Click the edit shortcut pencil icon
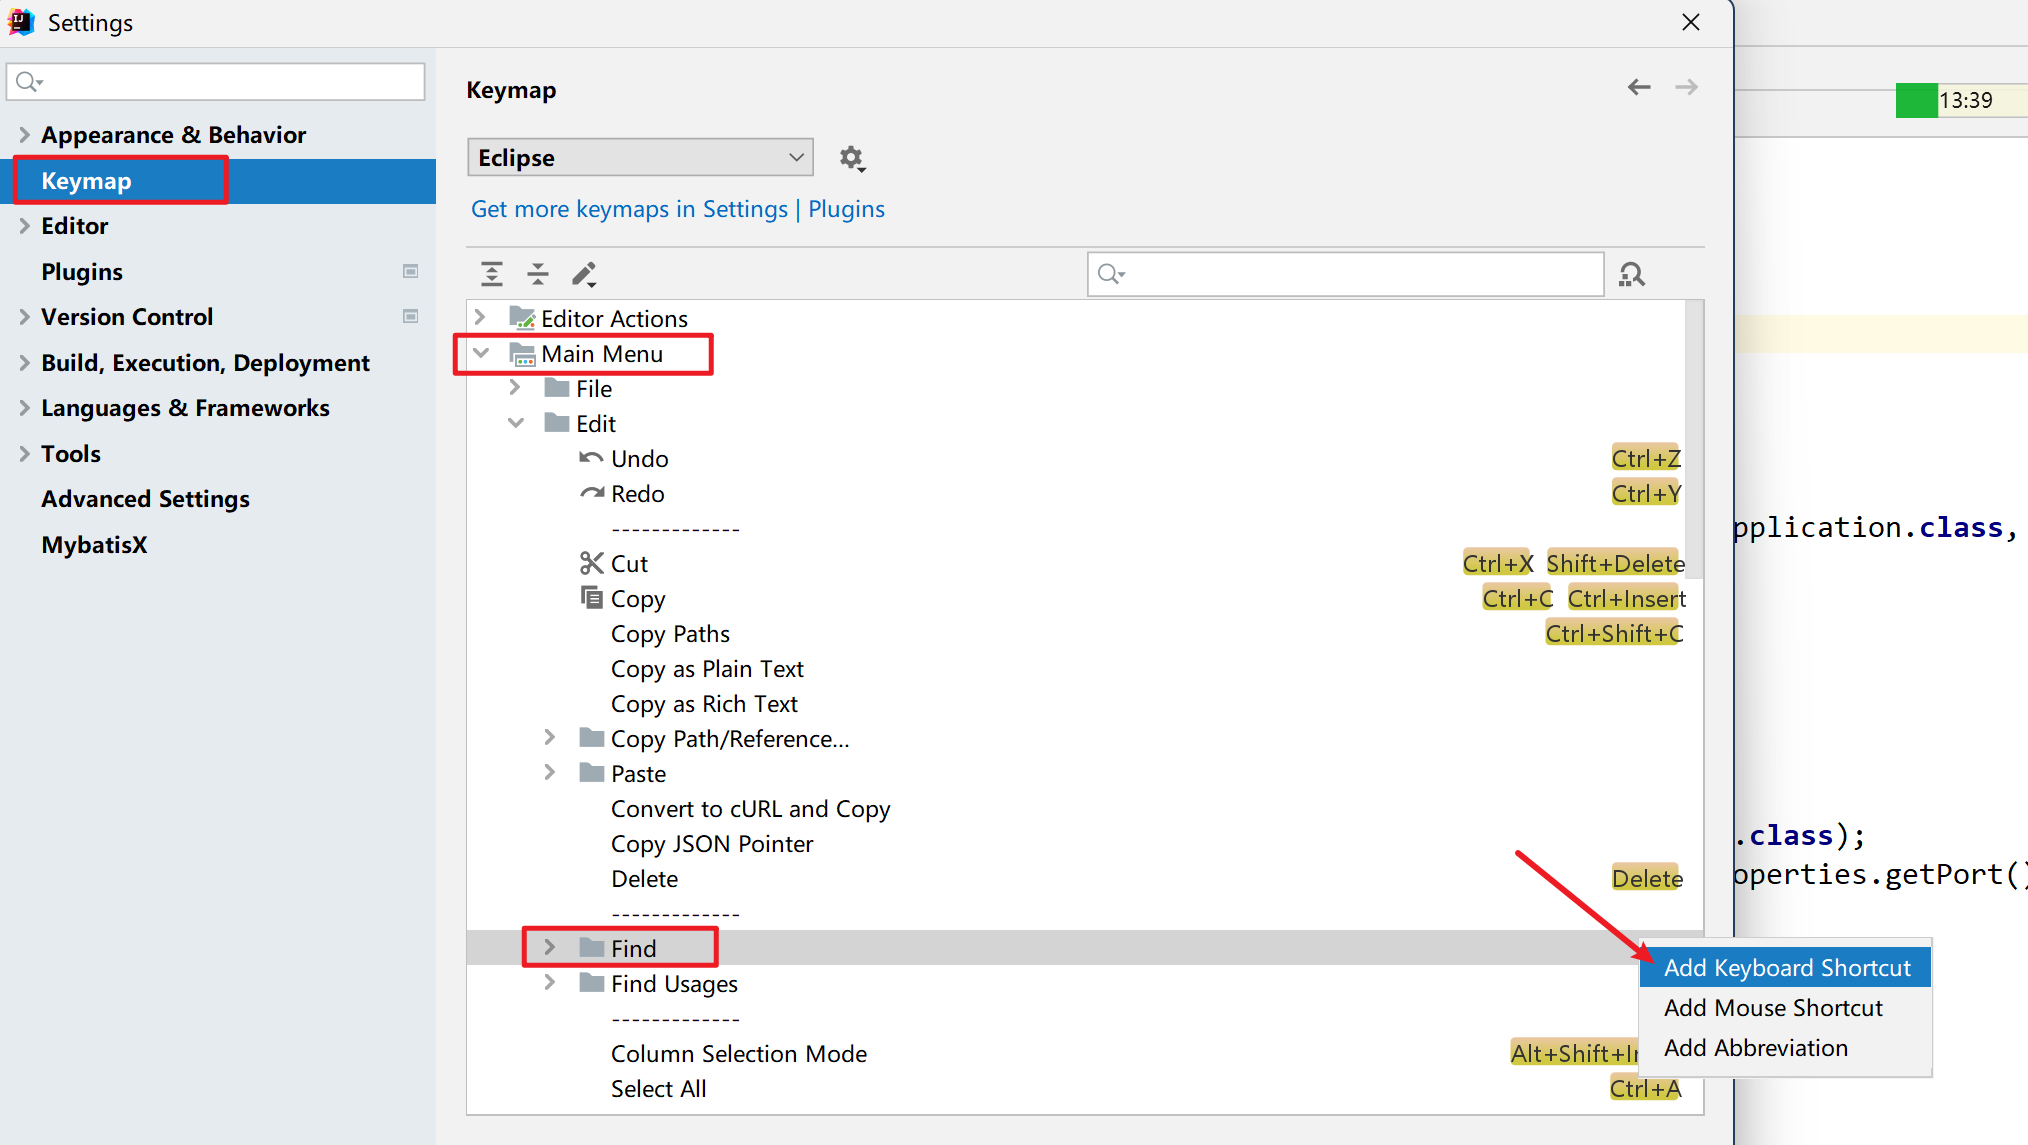This screenshot has width=2028, height=1145. tap(584, 274)
